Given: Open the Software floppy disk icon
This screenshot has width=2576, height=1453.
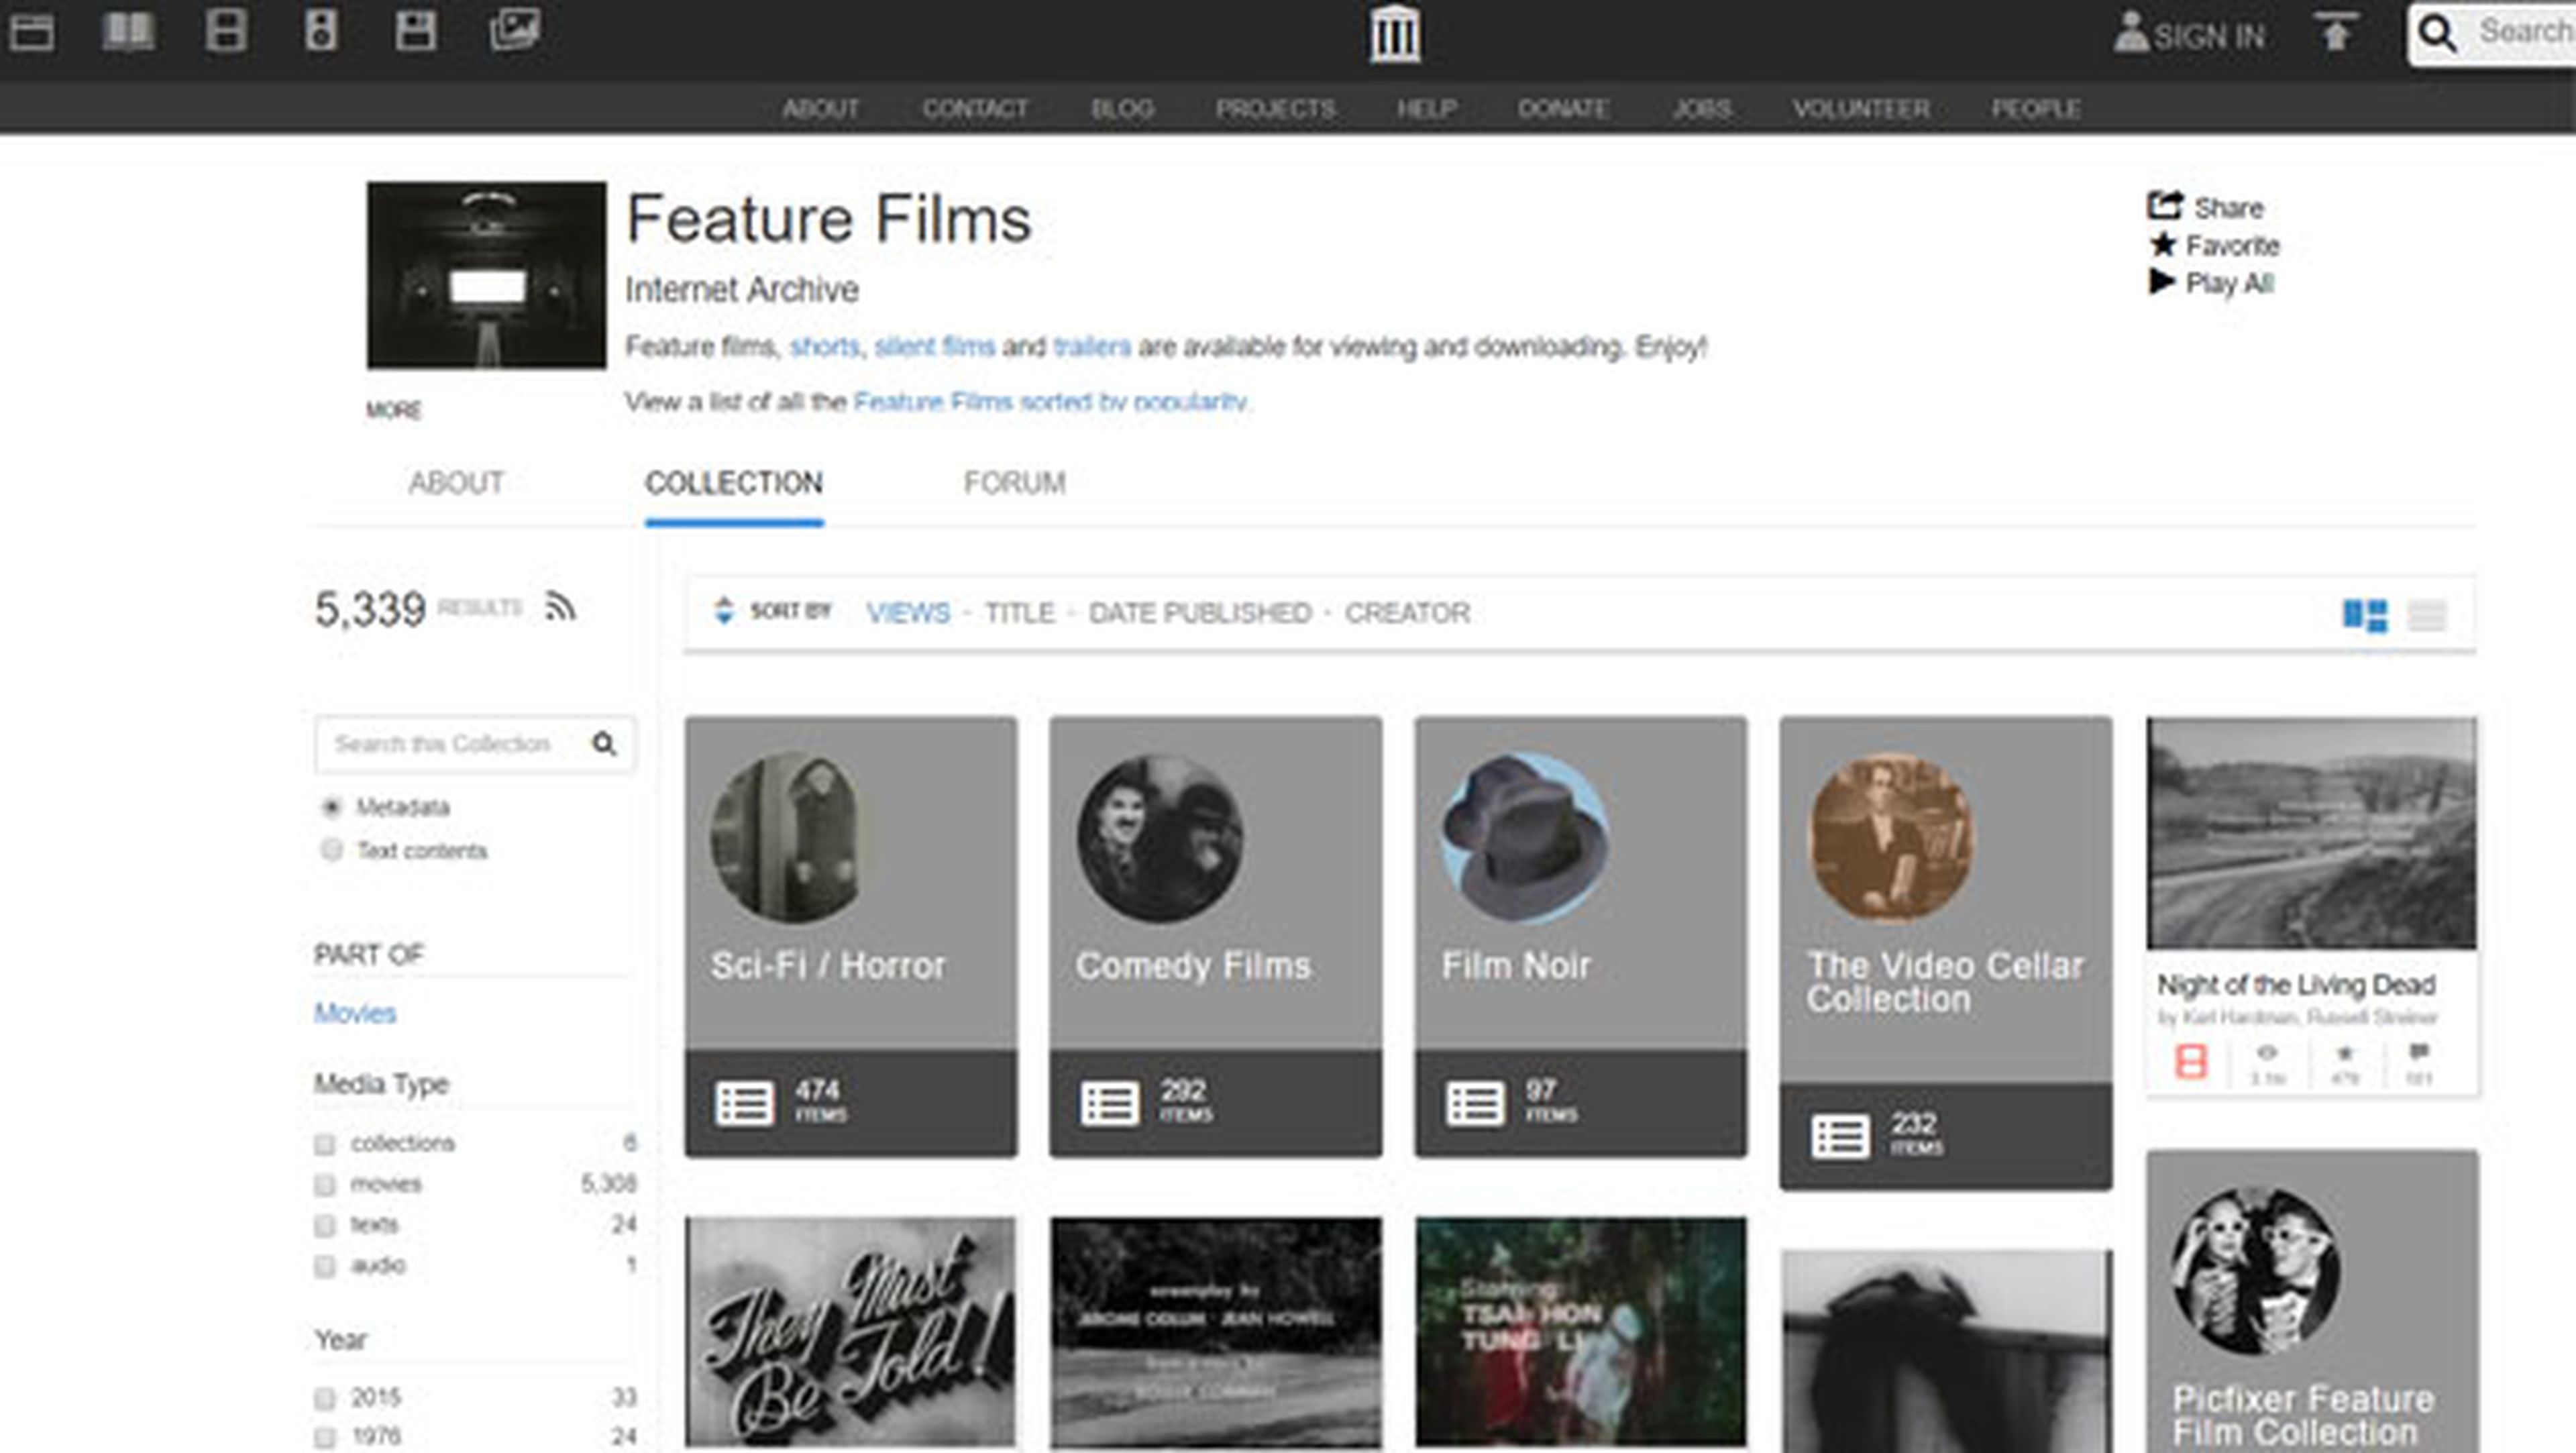Looking at the screenshot, I should (x=415, y=31).
